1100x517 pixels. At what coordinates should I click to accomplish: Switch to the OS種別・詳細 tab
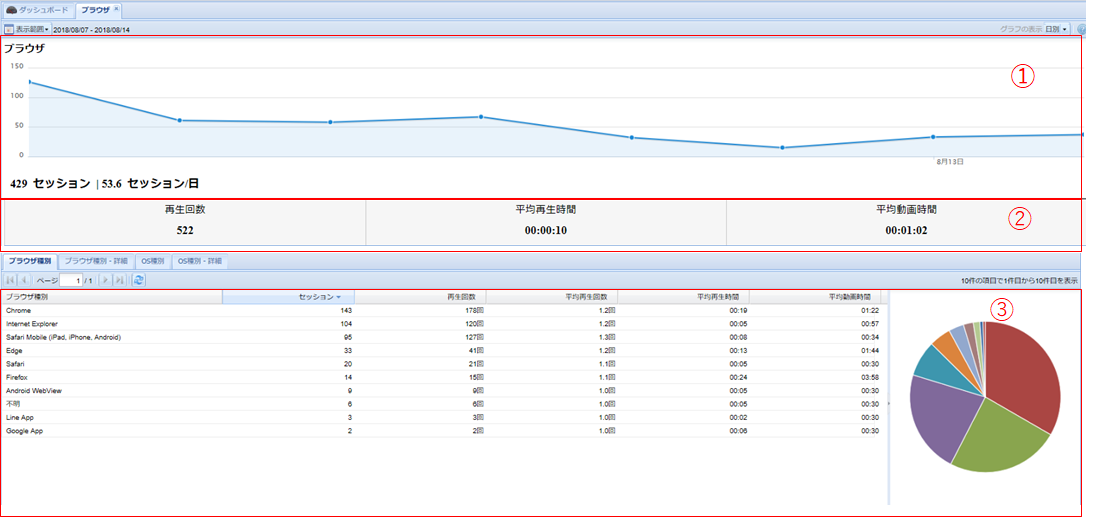[201, 262]
